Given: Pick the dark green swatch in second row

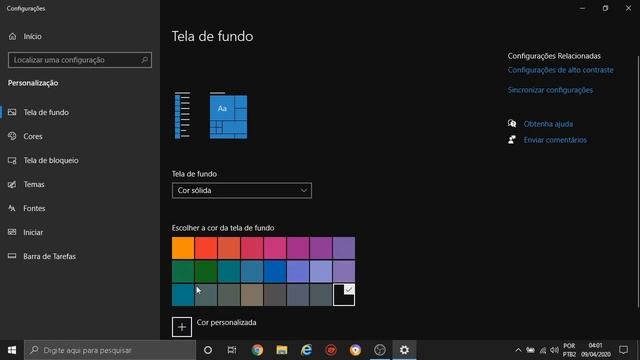Looking at the screenshot, I should [x=206, y=271].
